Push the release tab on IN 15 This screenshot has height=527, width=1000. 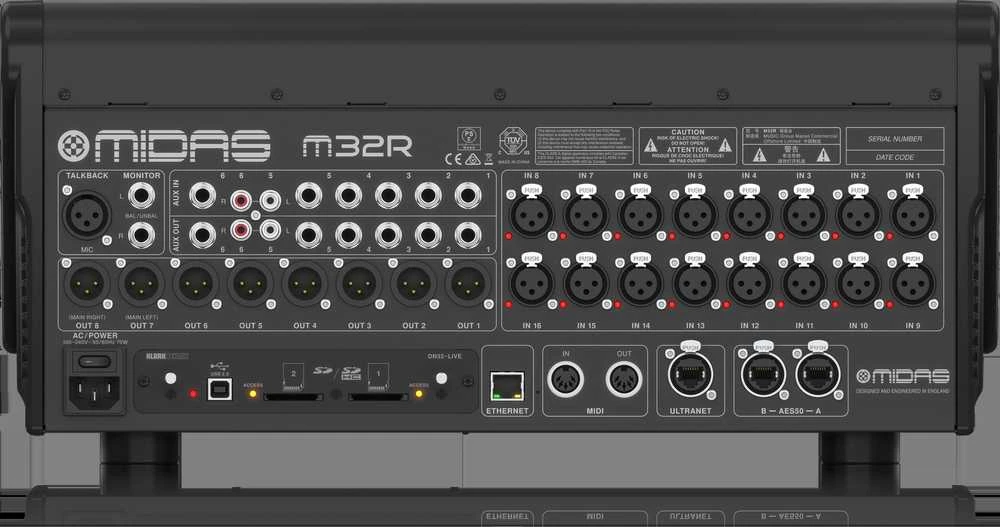585,258
